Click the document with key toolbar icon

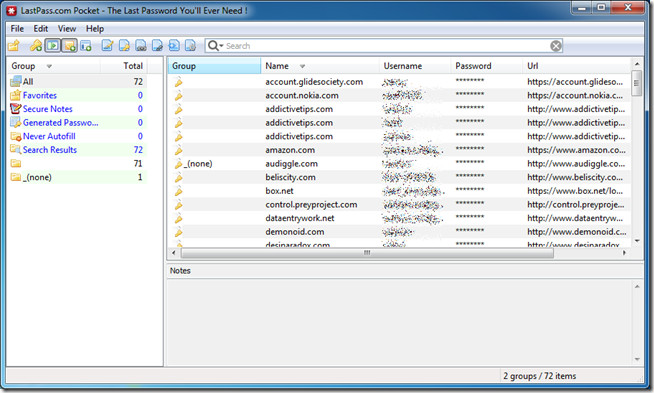pyautogui.click(x=124, y=45)
